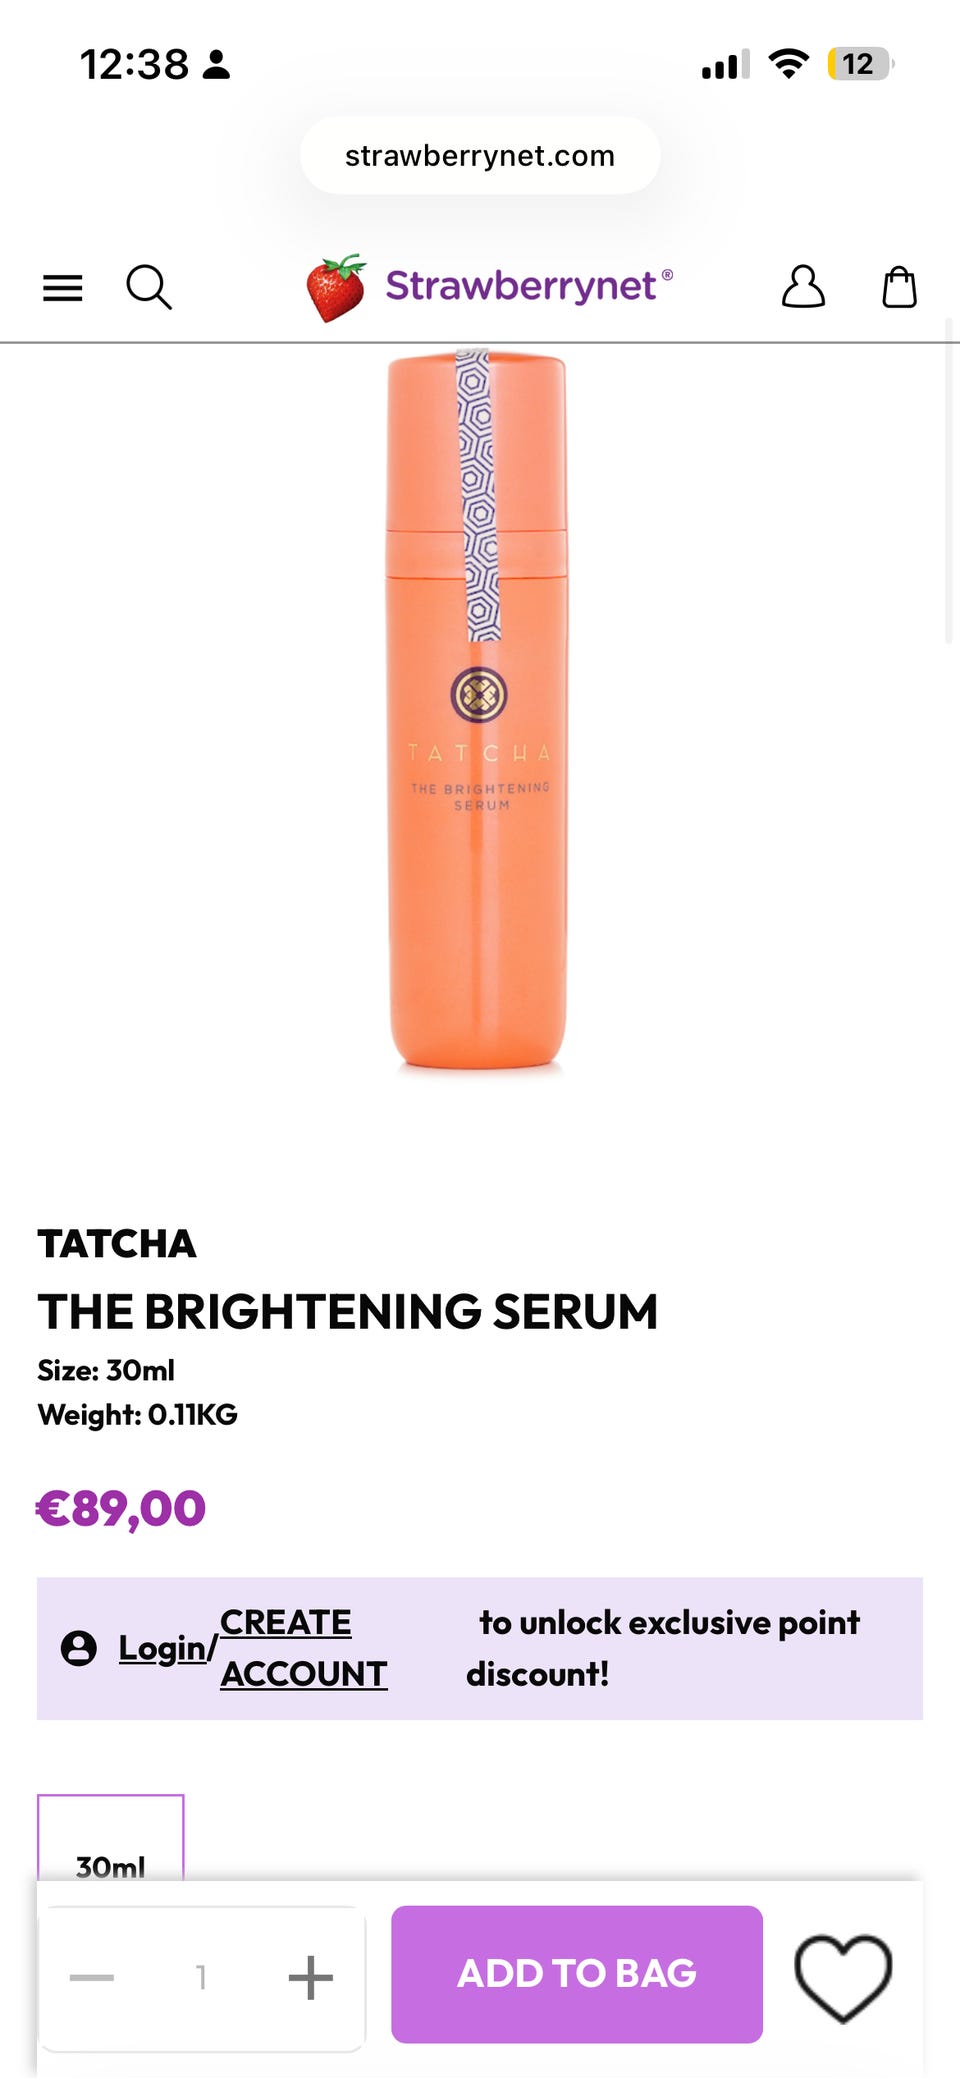
Task: Open the hamburger menu
Action: (x=62, y=288)
